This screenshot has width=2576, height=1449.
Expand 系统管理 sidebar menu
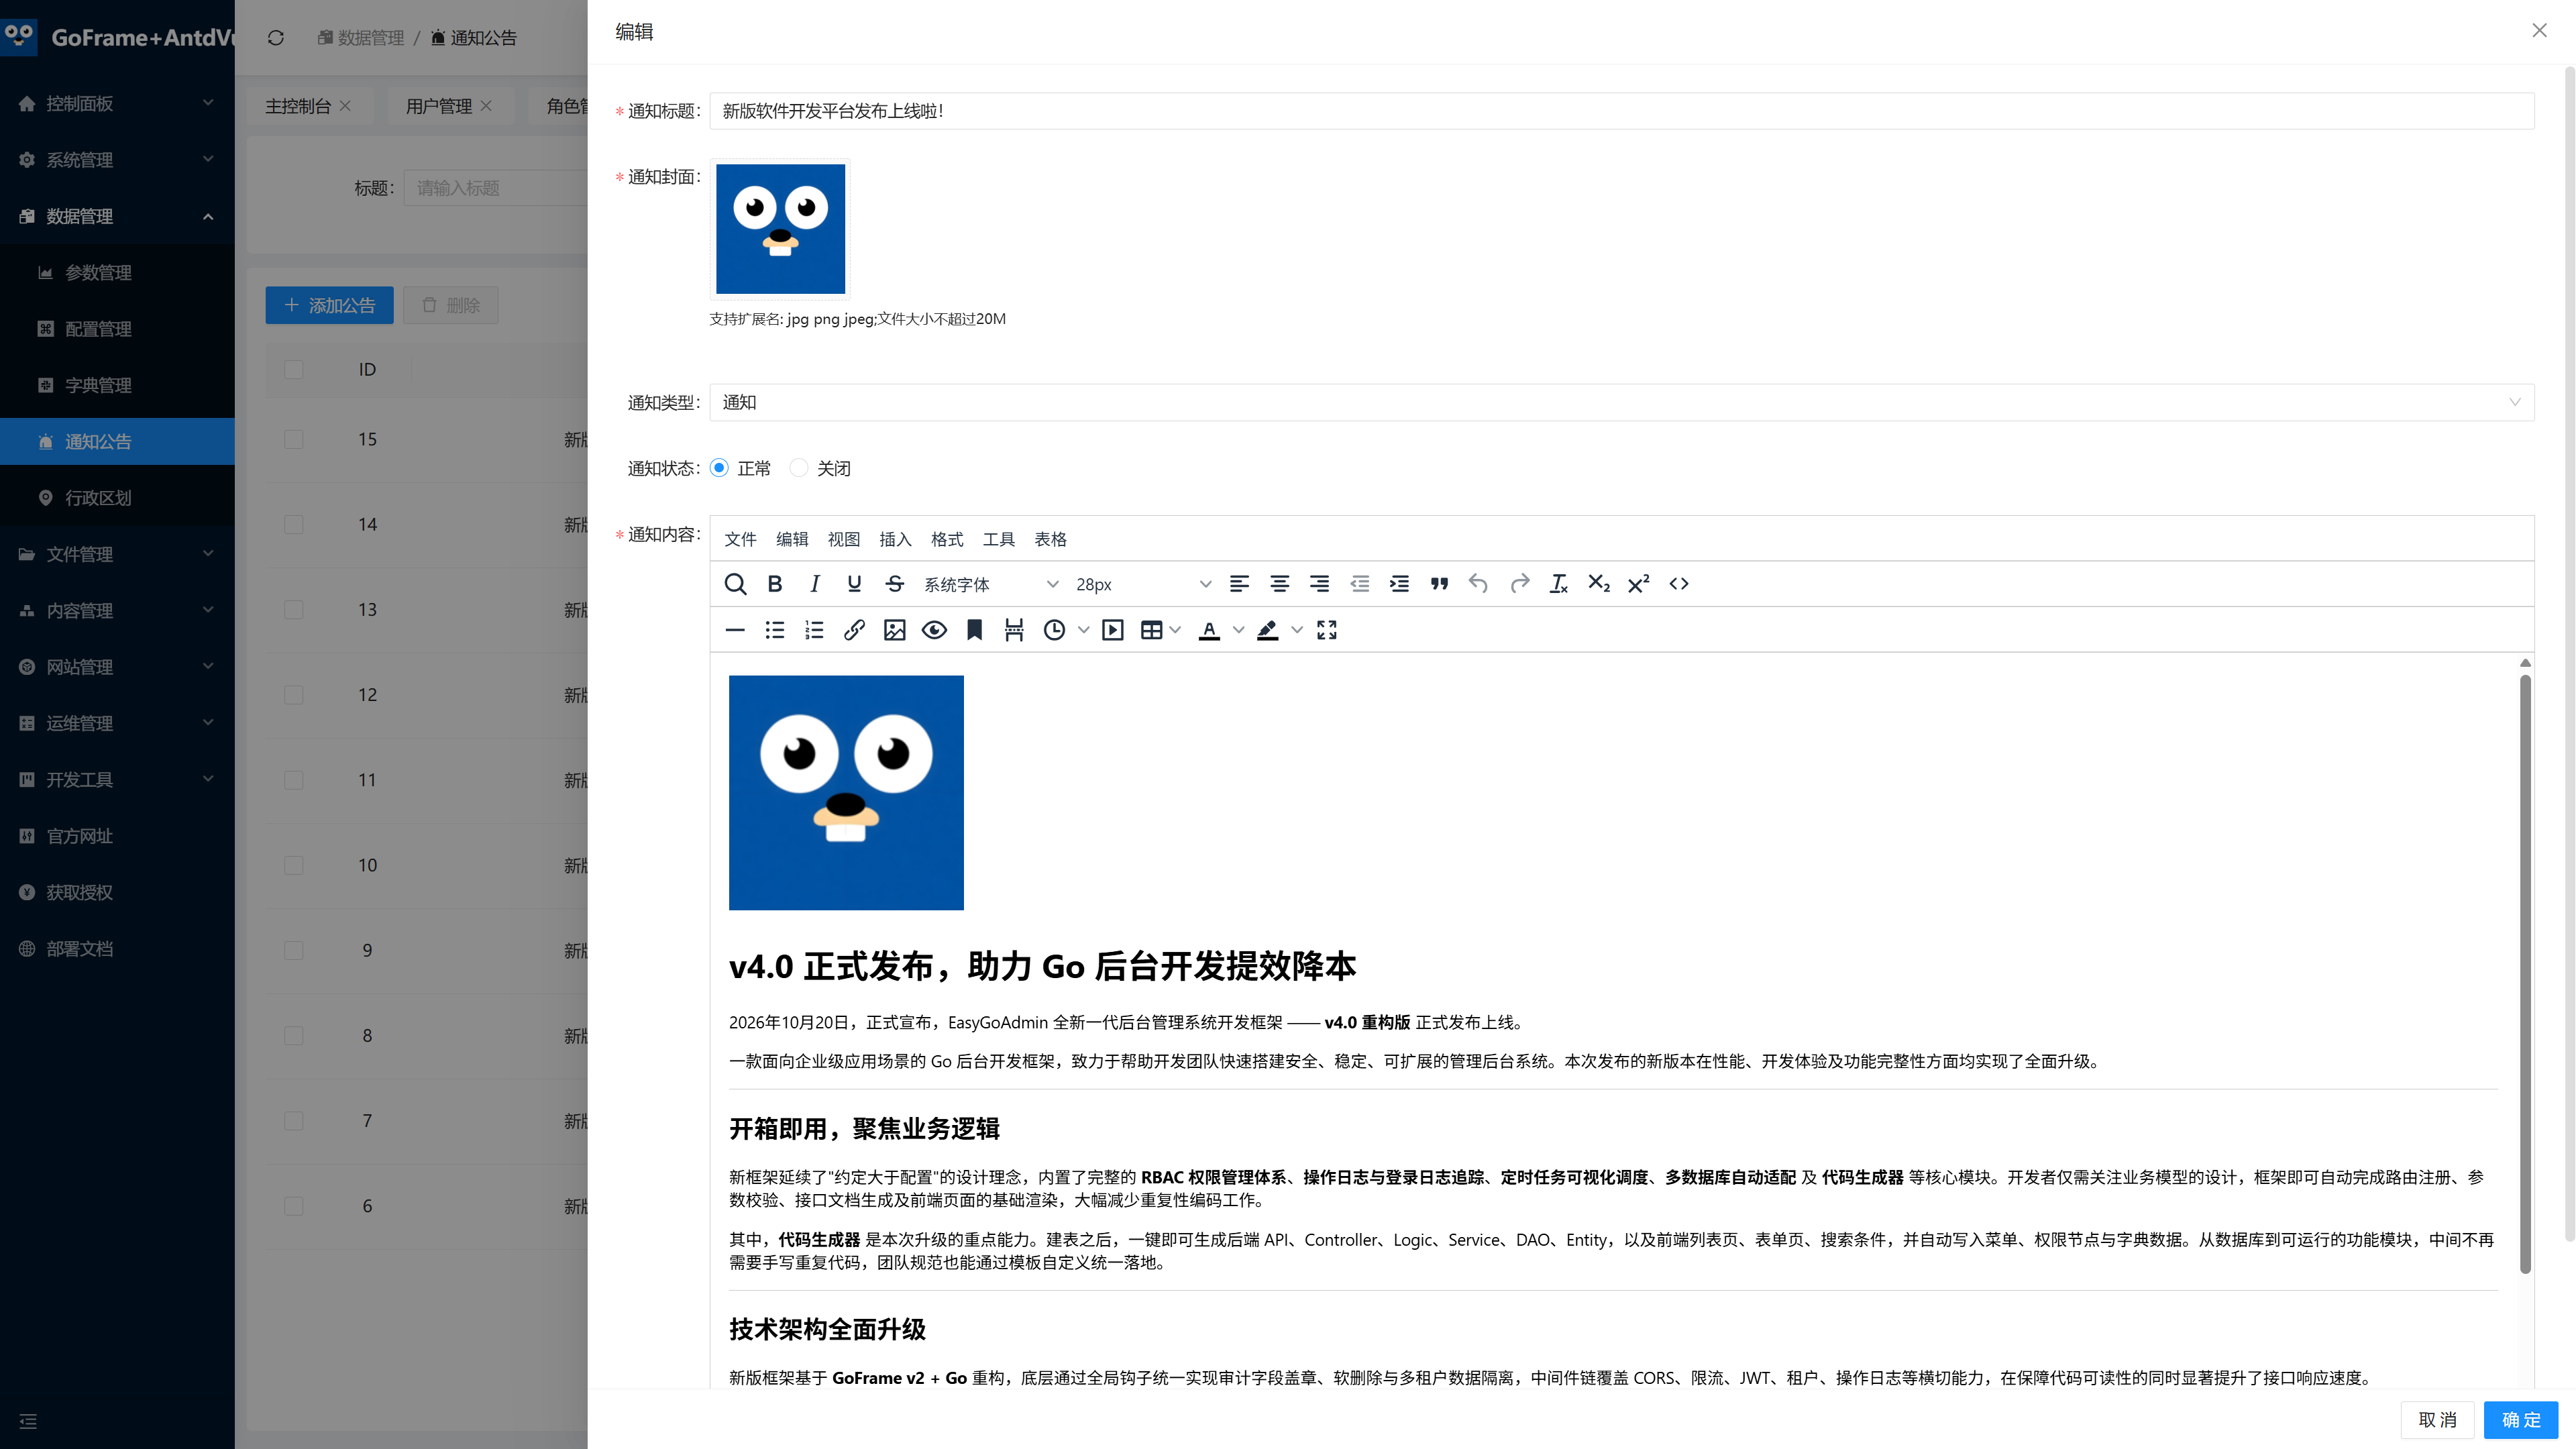117,160
